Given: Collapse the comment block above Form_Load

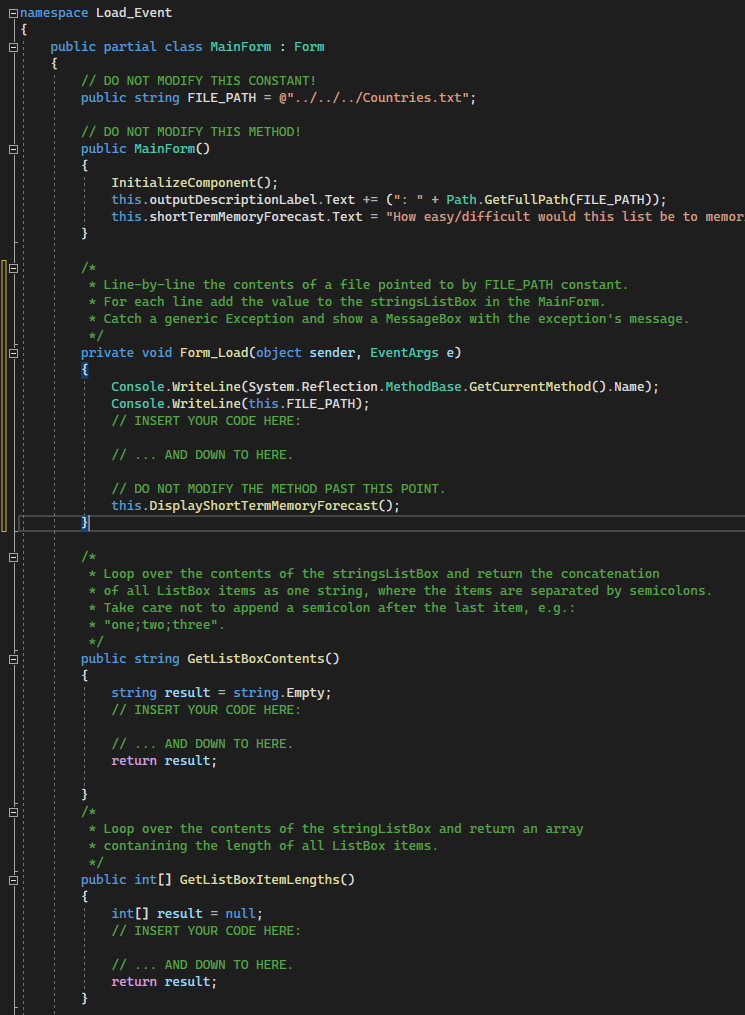Looking at the screenshot, I should tap(12, 268).
